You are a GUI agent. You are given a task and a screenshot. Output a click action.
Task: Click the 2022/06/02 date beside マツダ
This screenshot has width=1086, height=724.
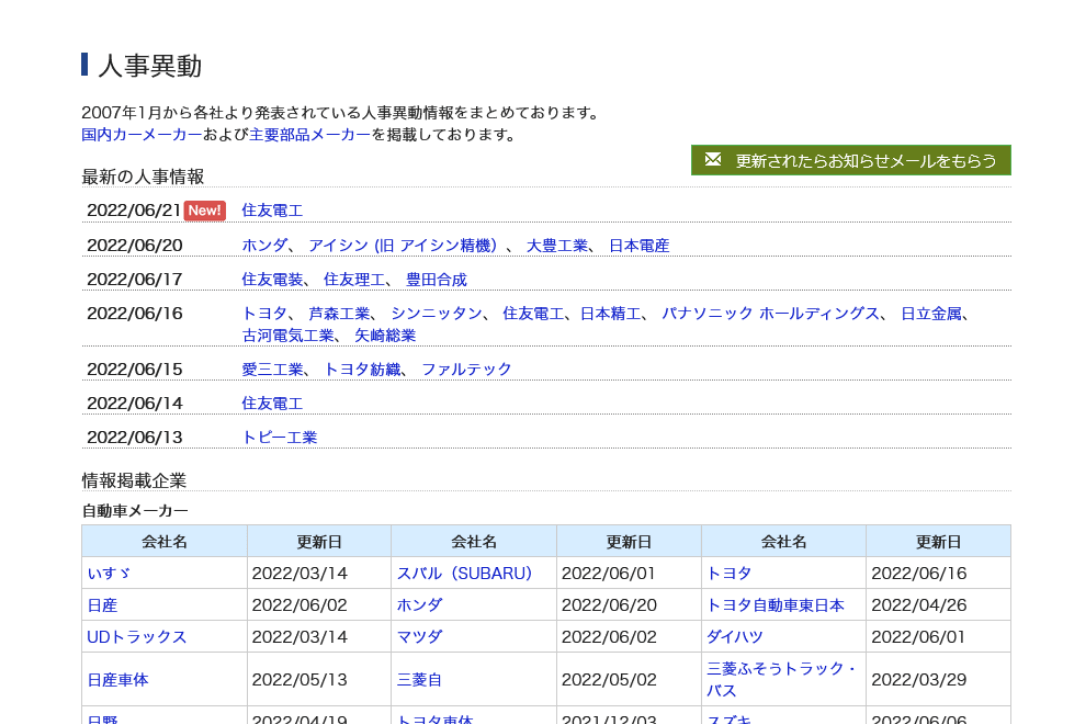[x=609, y=637]
